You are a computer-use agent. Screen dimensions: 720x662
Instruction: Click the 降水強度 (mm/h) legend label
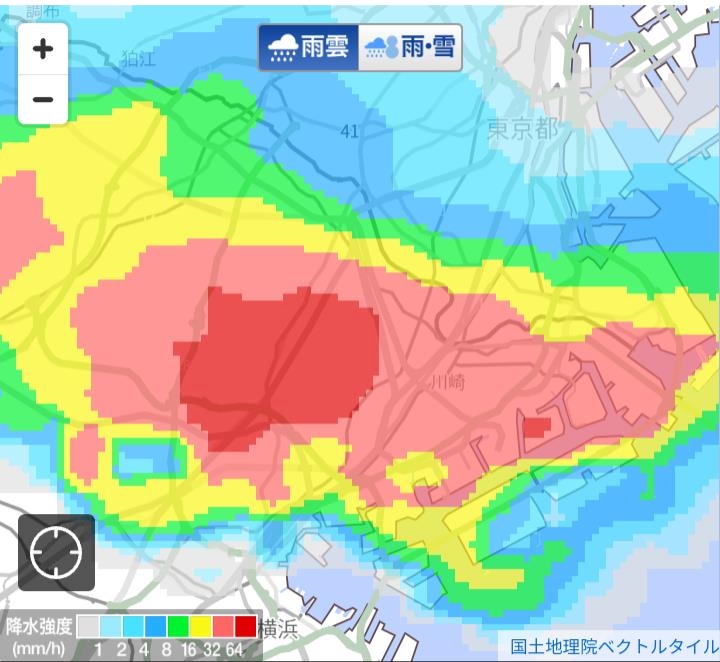point(38,636)
